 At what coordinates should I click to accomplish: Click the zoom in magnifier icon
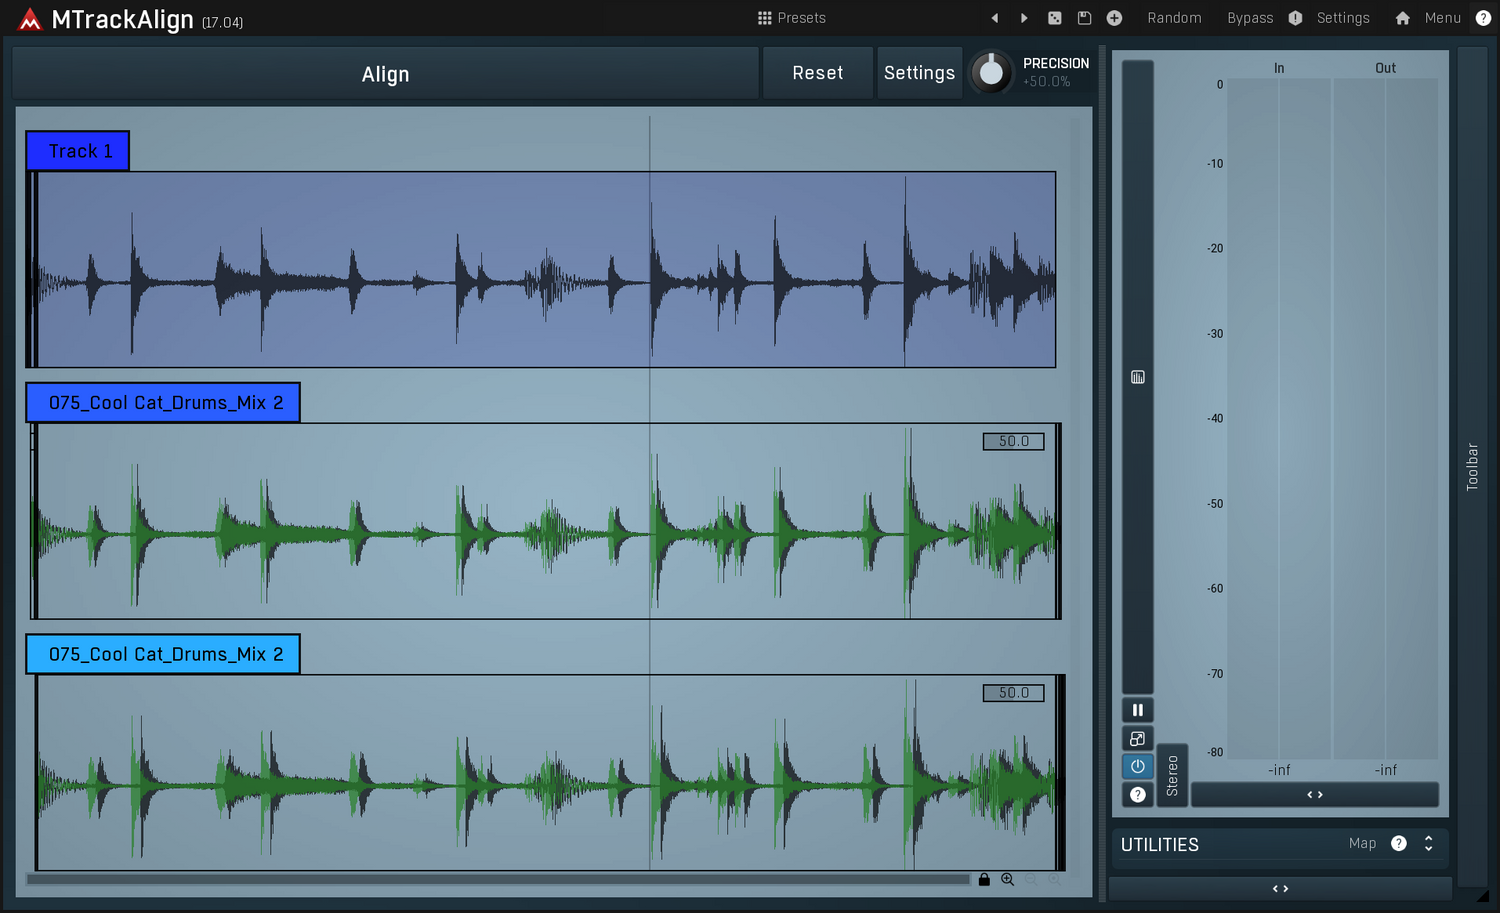pyautogui.click(x=1008, y=880)
